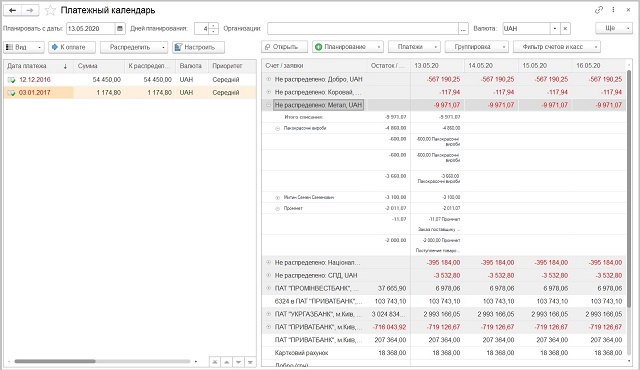Collapse the Проммет group
Viewport: 640px width, 370px height.
(x=278, y=208)
